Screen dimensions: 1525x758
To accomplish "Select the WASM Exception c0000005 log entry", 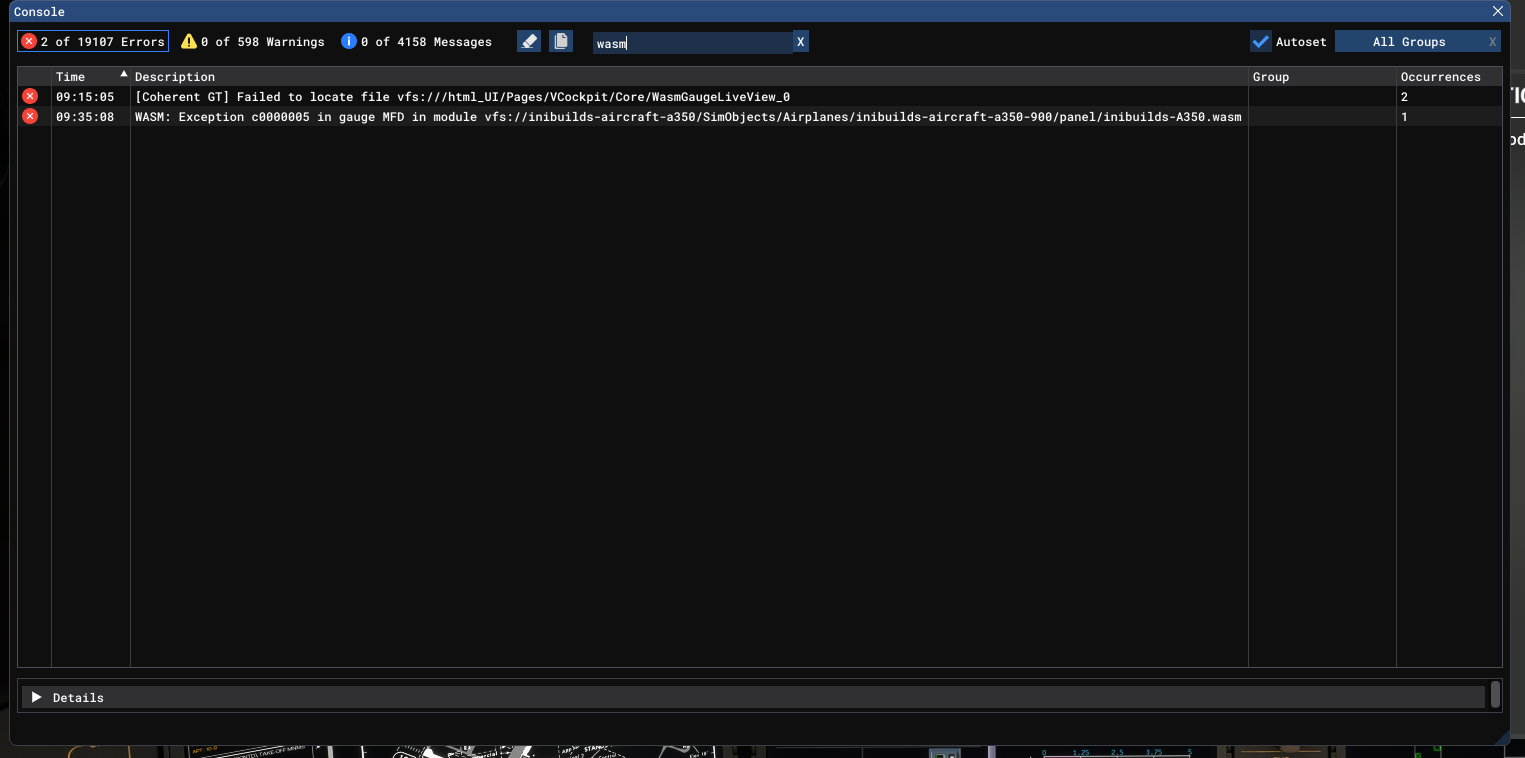I will click(x=687, y=117).
